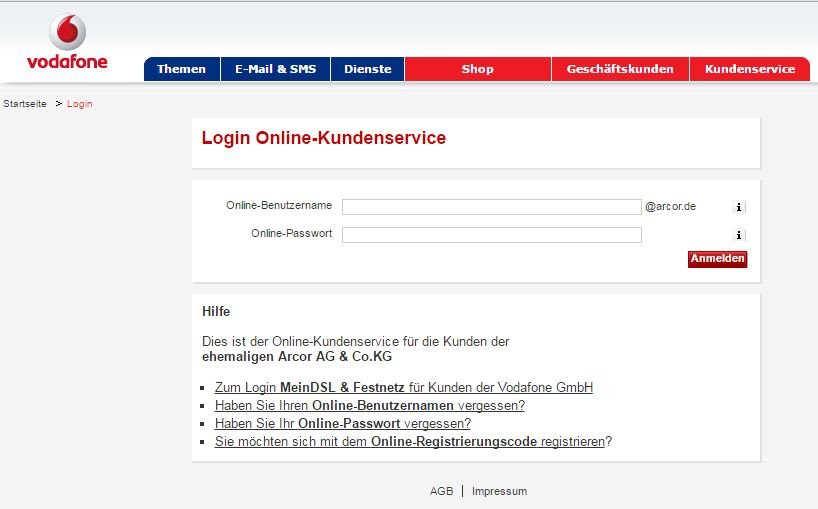The image size is (818, 509).
Task: Open the E-Mail & SMS tab
Action: (275, 69)
